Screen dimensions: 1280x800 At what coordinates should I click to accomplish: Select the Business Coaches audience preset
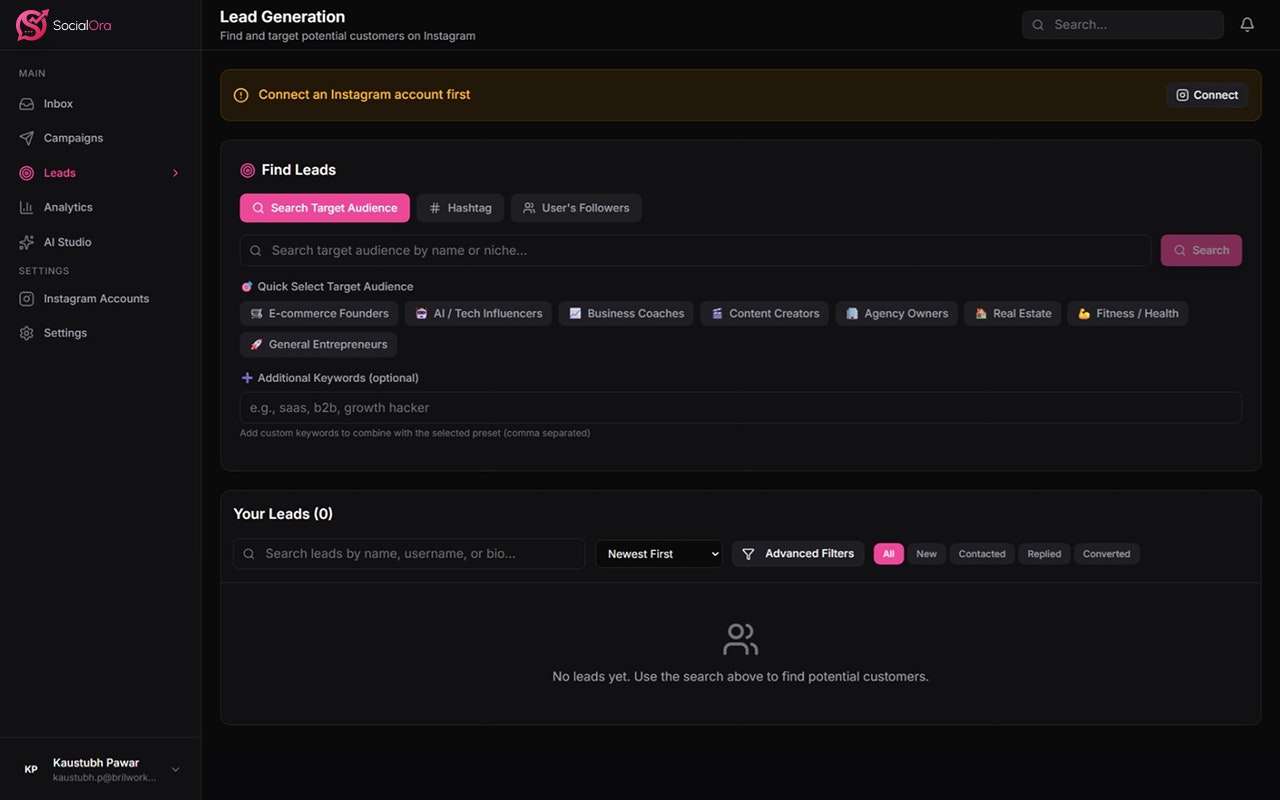(x=626, y=313)
